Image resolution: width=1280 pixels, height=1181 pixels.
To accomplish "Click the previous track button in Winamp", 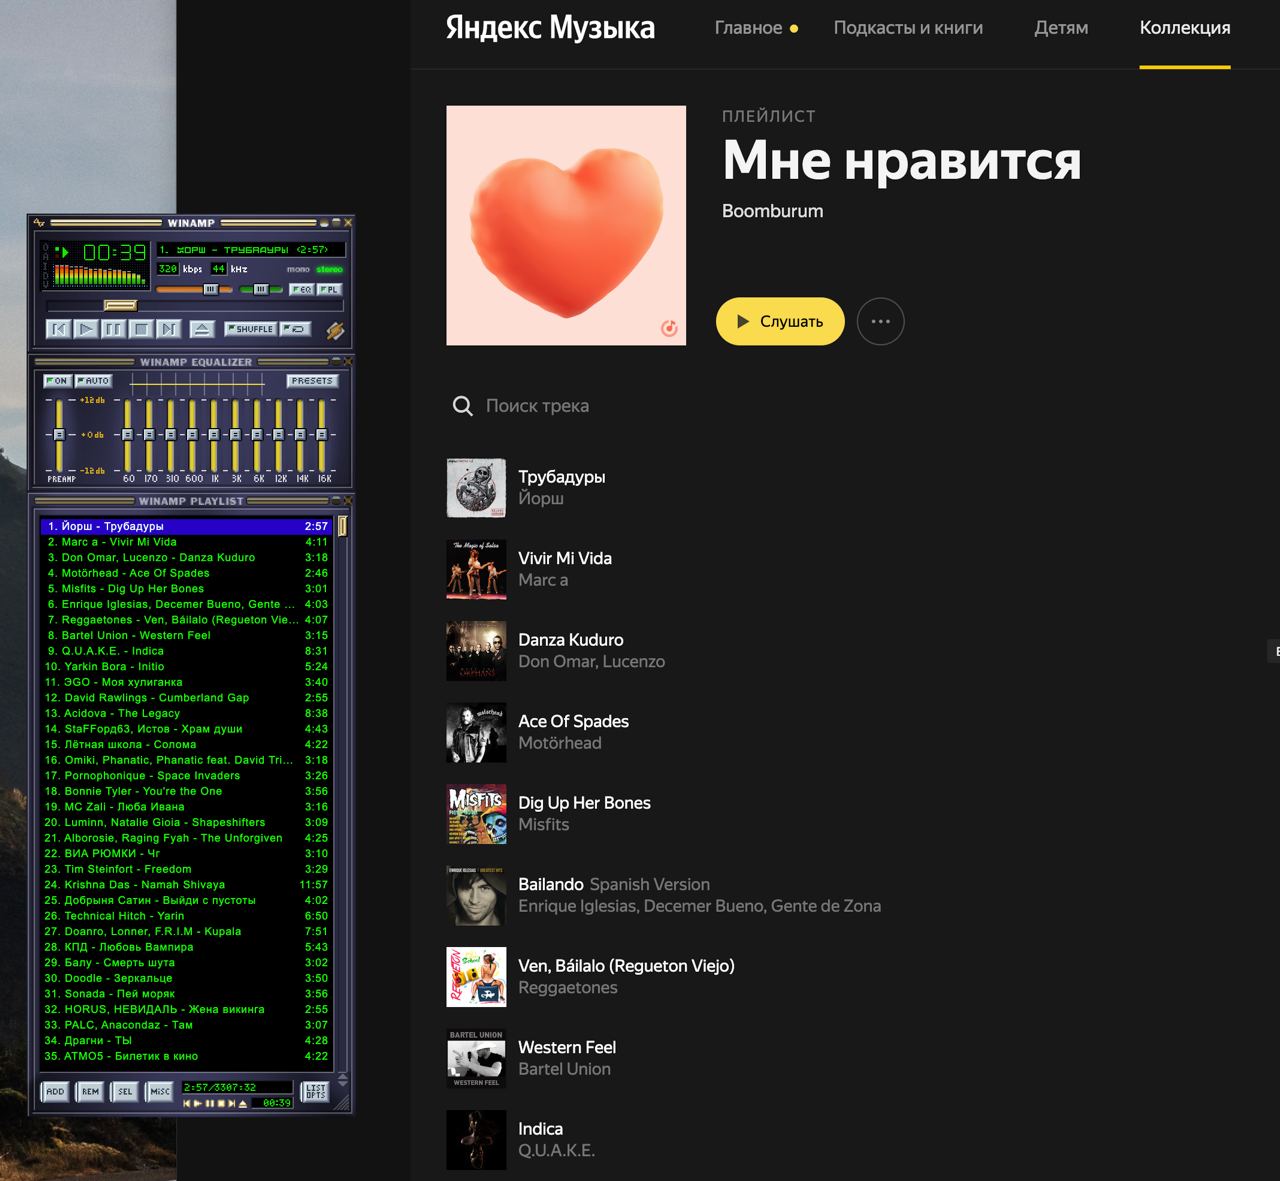I will point(61,329).
